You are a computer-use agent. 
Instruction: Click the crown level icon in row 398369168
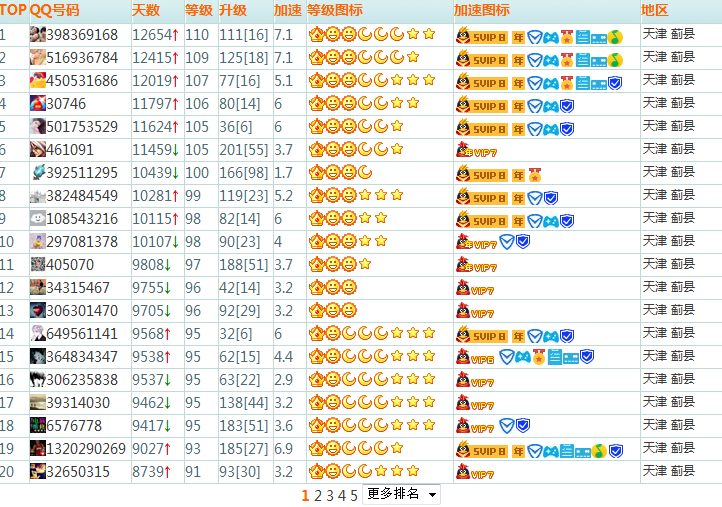point(316,35)
